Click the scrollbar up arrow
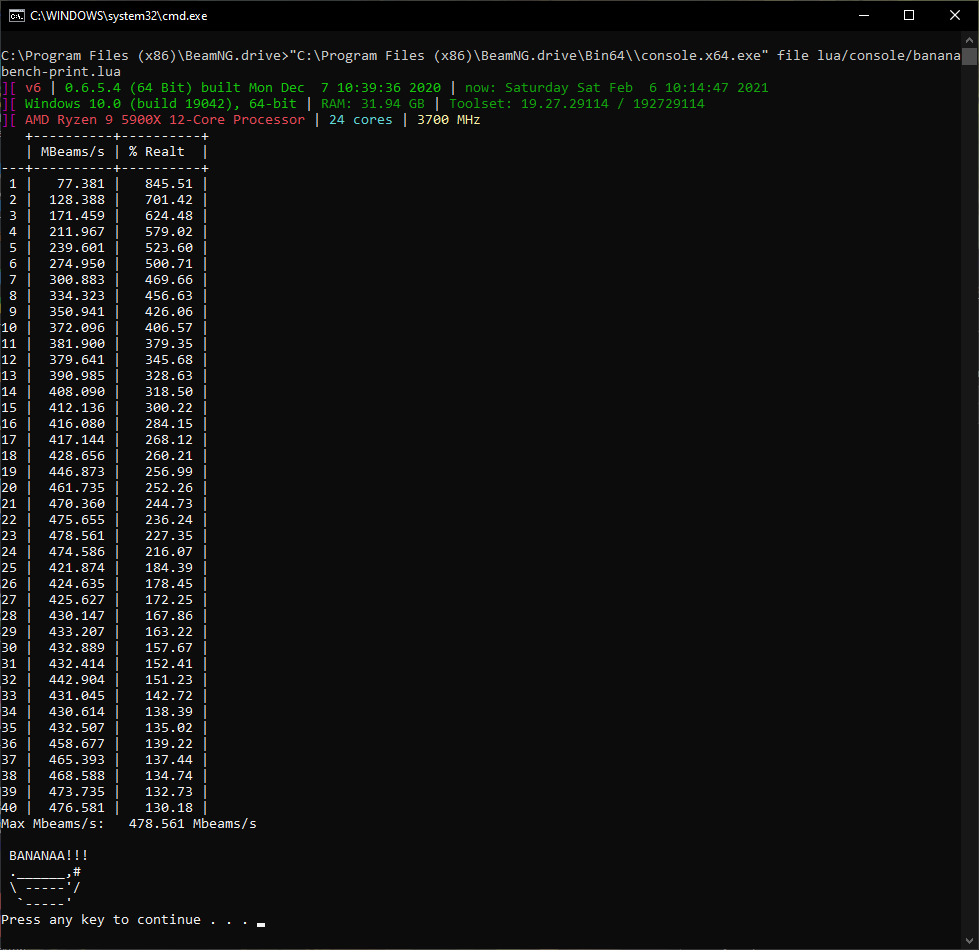The width and height of the screenshot is (979, 950). point(969,40)
